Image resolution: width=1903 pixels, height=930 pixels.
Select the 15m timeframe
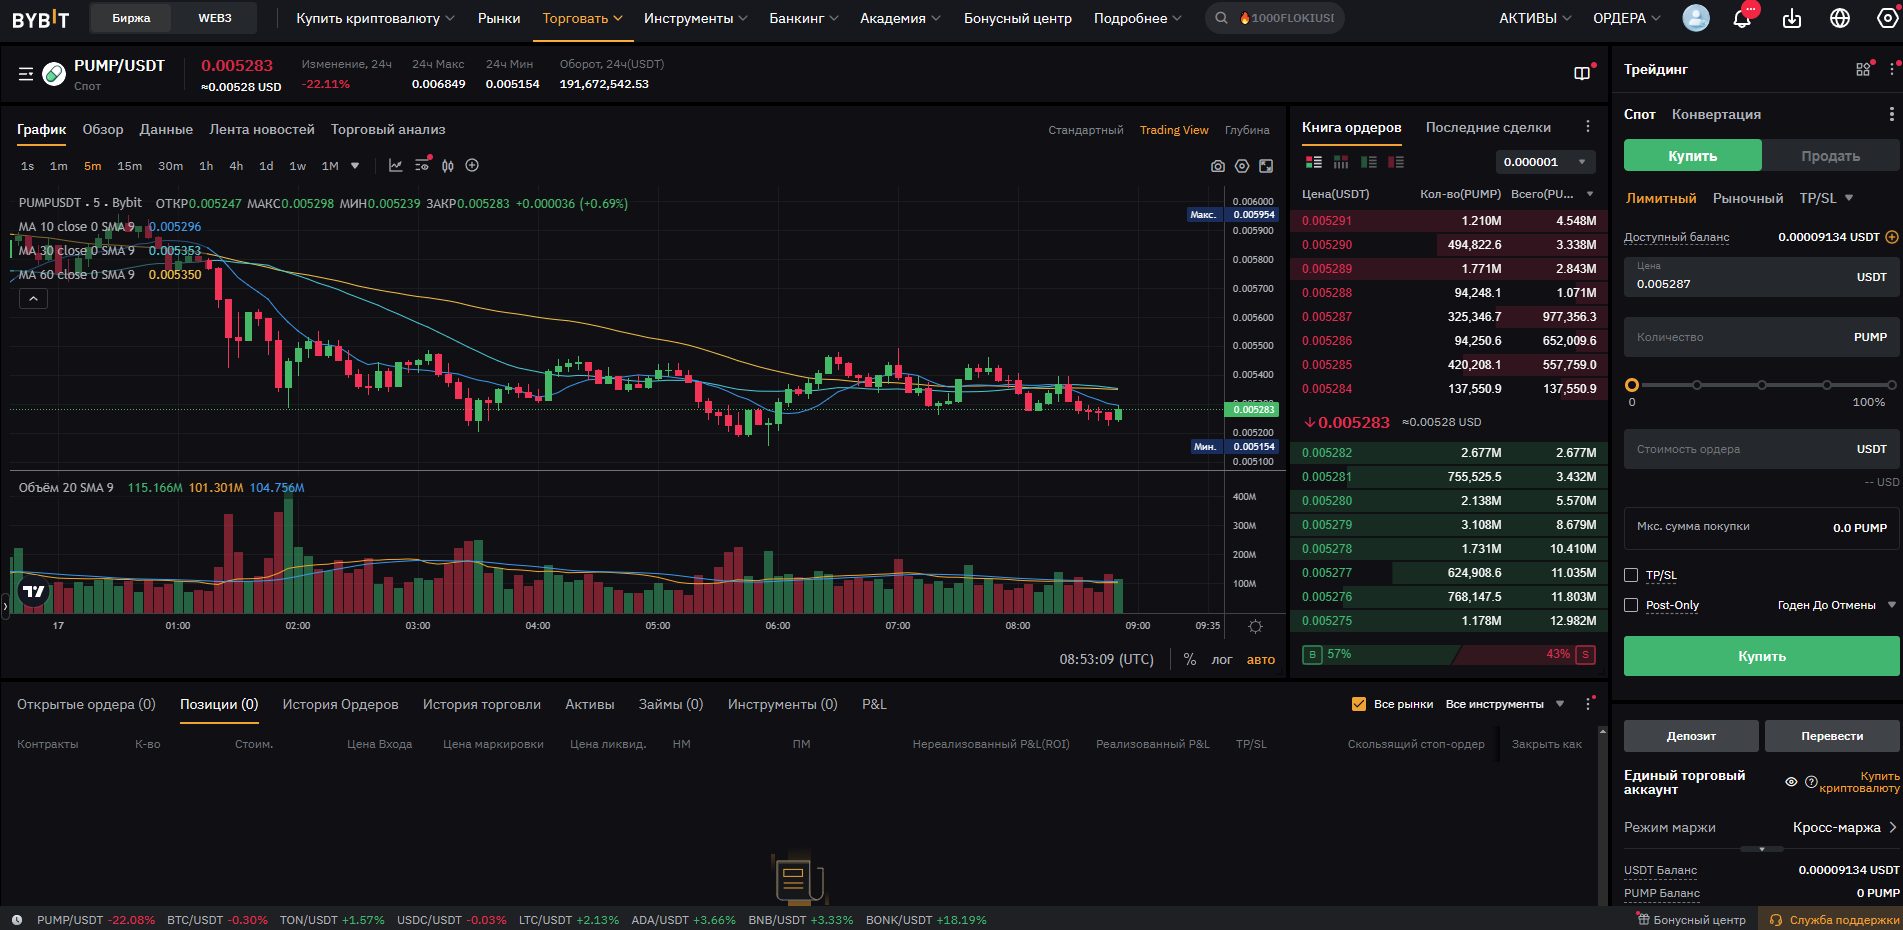tap(130, 166)
